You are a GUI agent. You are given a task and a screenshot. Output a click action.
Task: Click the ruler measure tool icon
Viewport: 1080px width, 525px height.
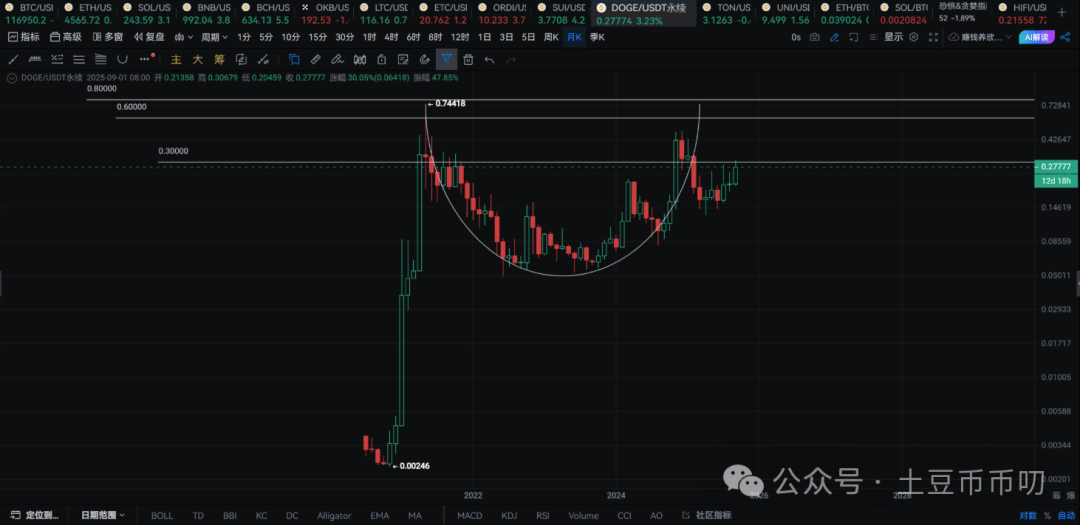click(316, 59)
